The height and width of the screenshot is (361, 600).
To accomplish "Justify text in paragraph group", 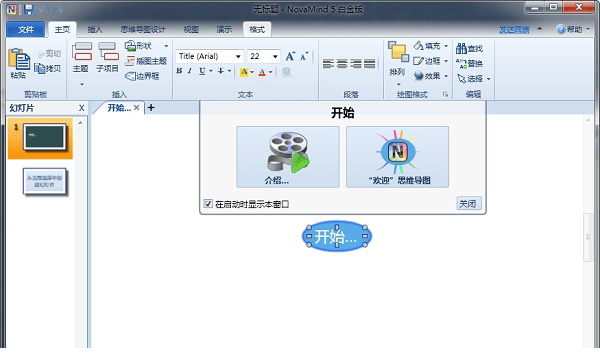I will (x=370, y=64).
